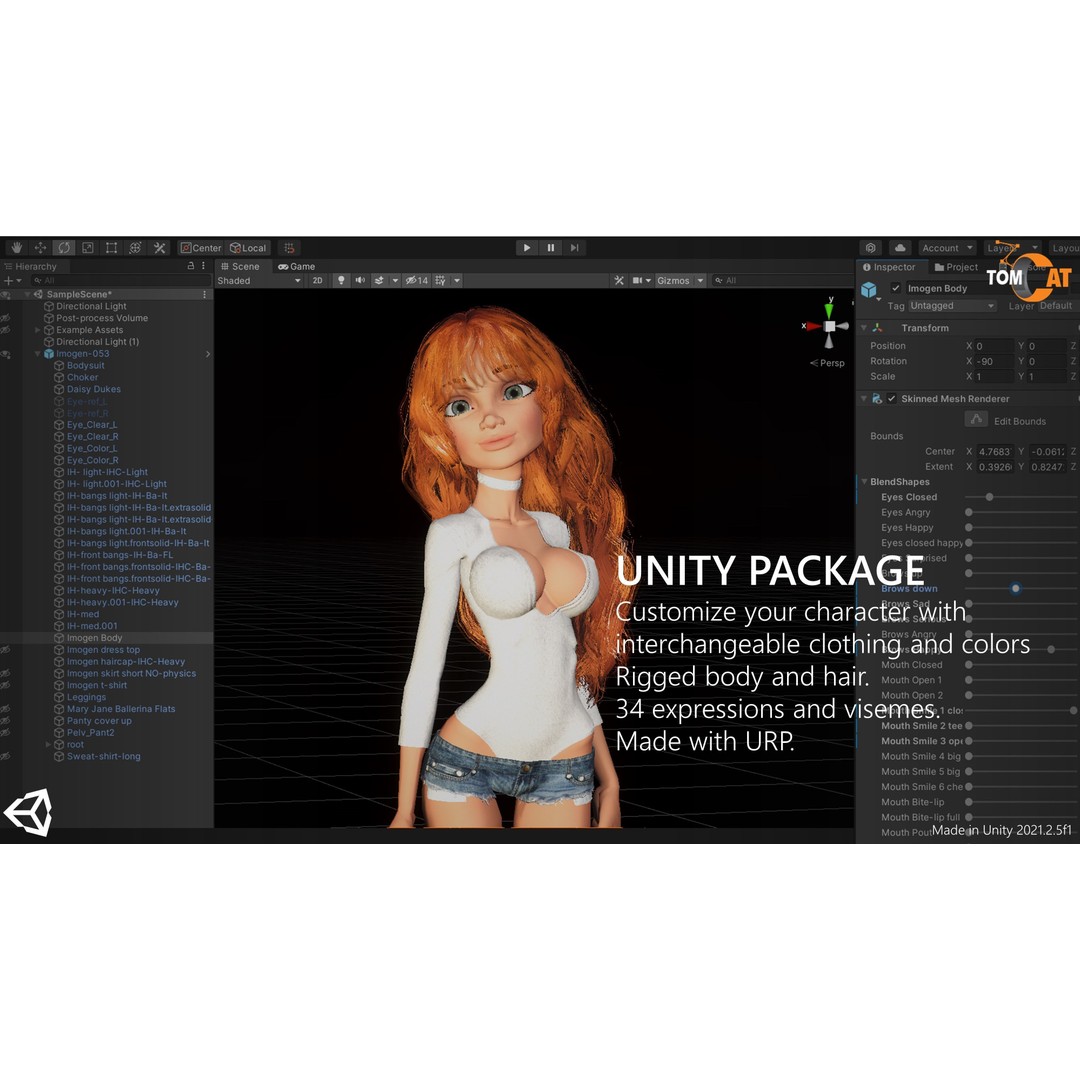Click the red X axis cone
This screenshot has height=1080, width=1080.
coord(814,326)
